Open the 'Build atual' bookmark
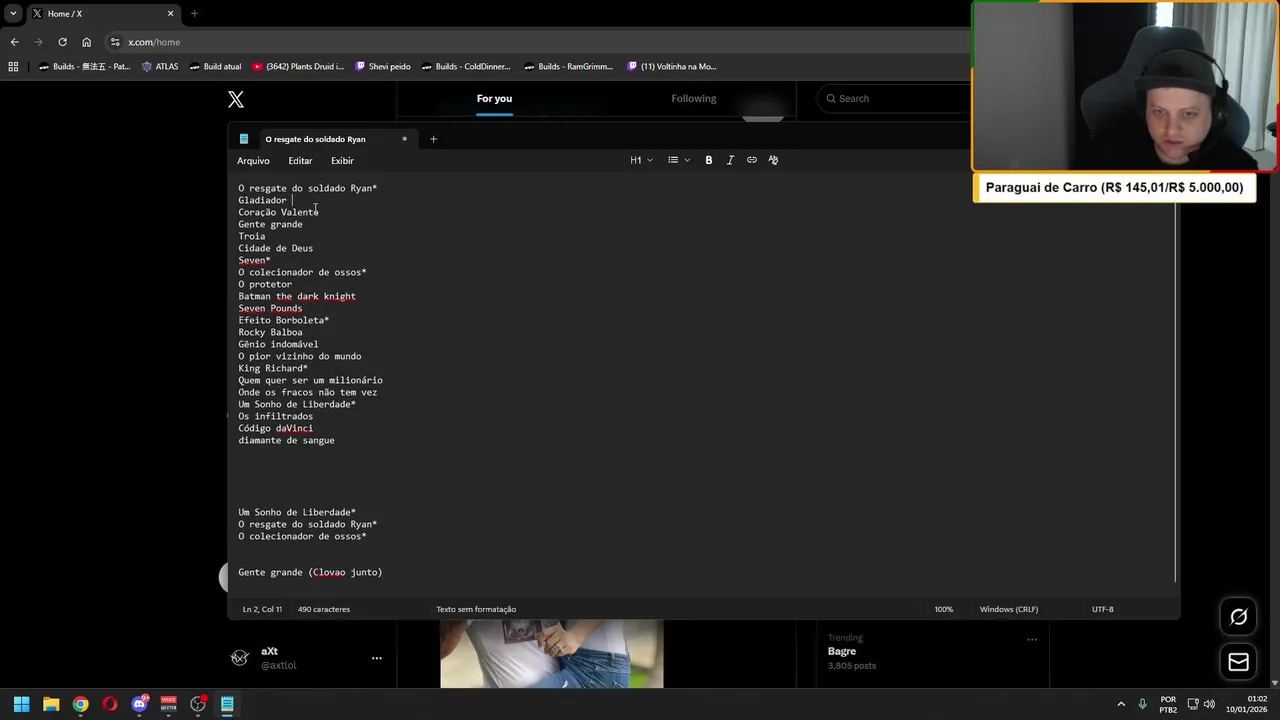 [215, 67]
